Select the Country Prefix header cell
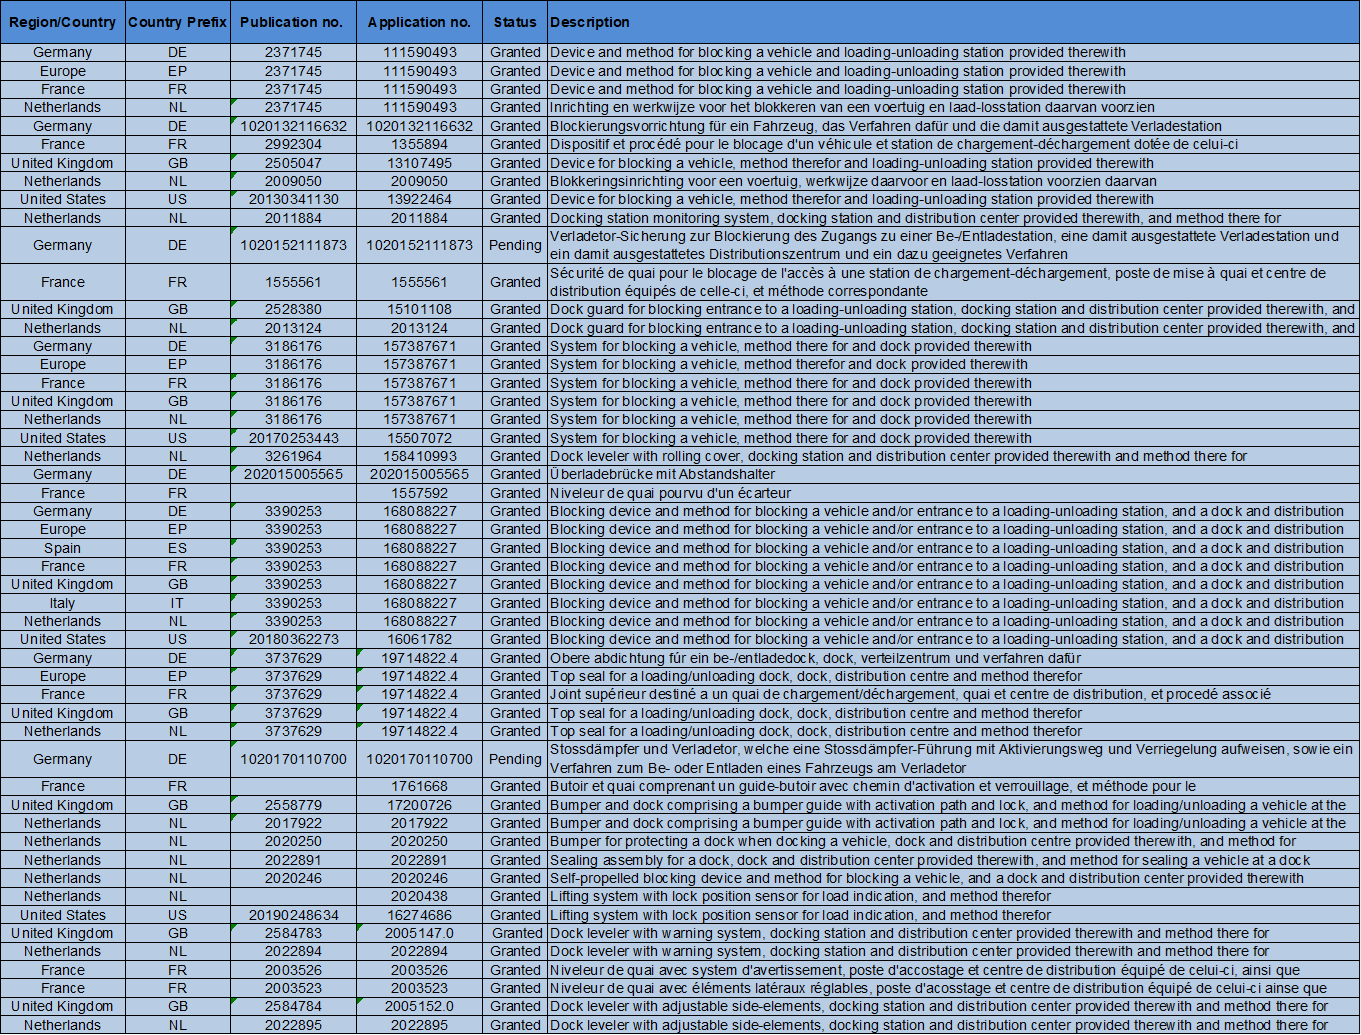1361x1035 pixels. (x=177, y=22)
